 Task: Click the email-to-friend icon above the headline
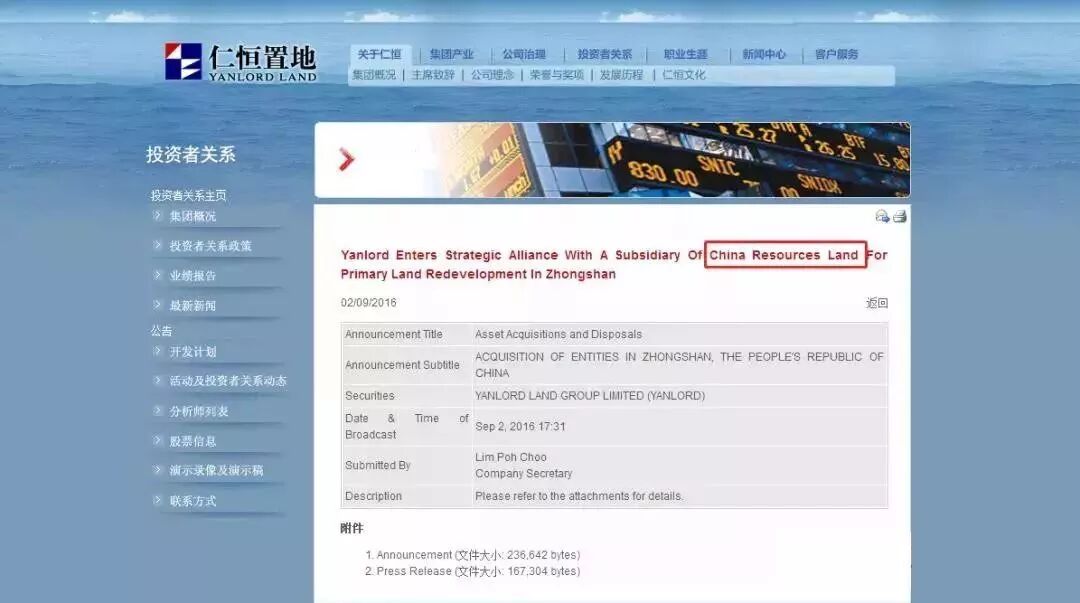(x=882, y=216)
